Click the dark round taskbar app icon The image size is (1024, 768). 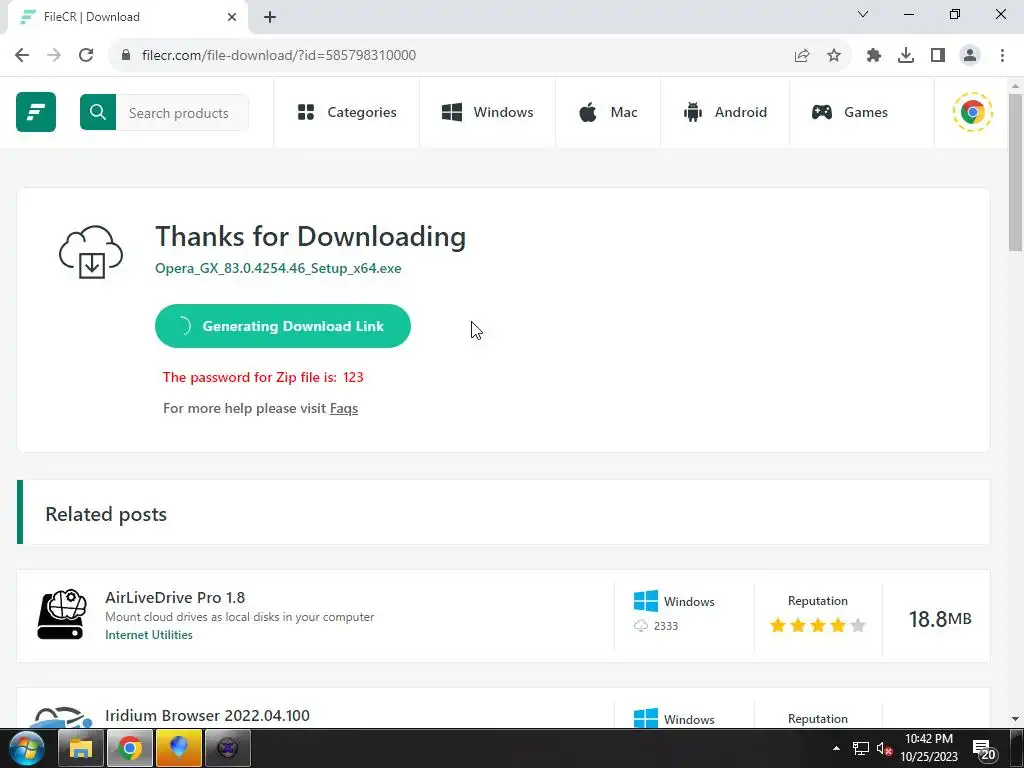tap(228, 748)
